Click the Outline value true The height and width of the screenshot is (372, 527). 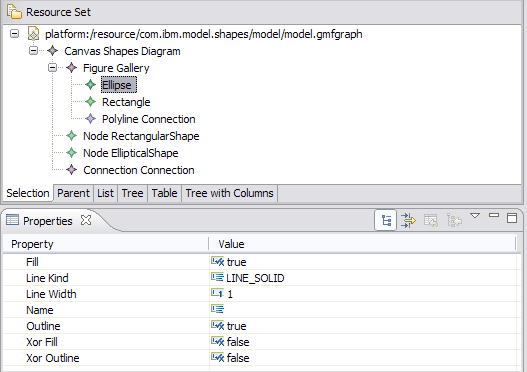[x=236, y=326]
